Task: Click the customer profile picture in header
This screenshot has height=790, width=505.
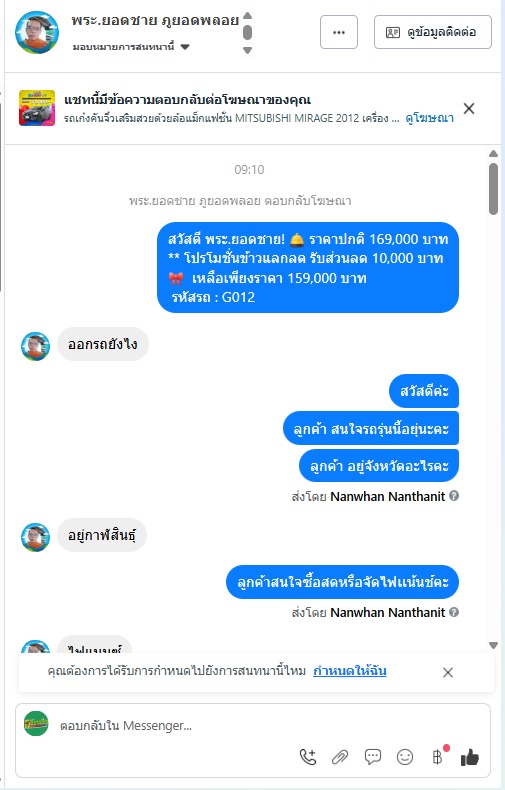Action: pyautogui.click(x=37, y=32)
